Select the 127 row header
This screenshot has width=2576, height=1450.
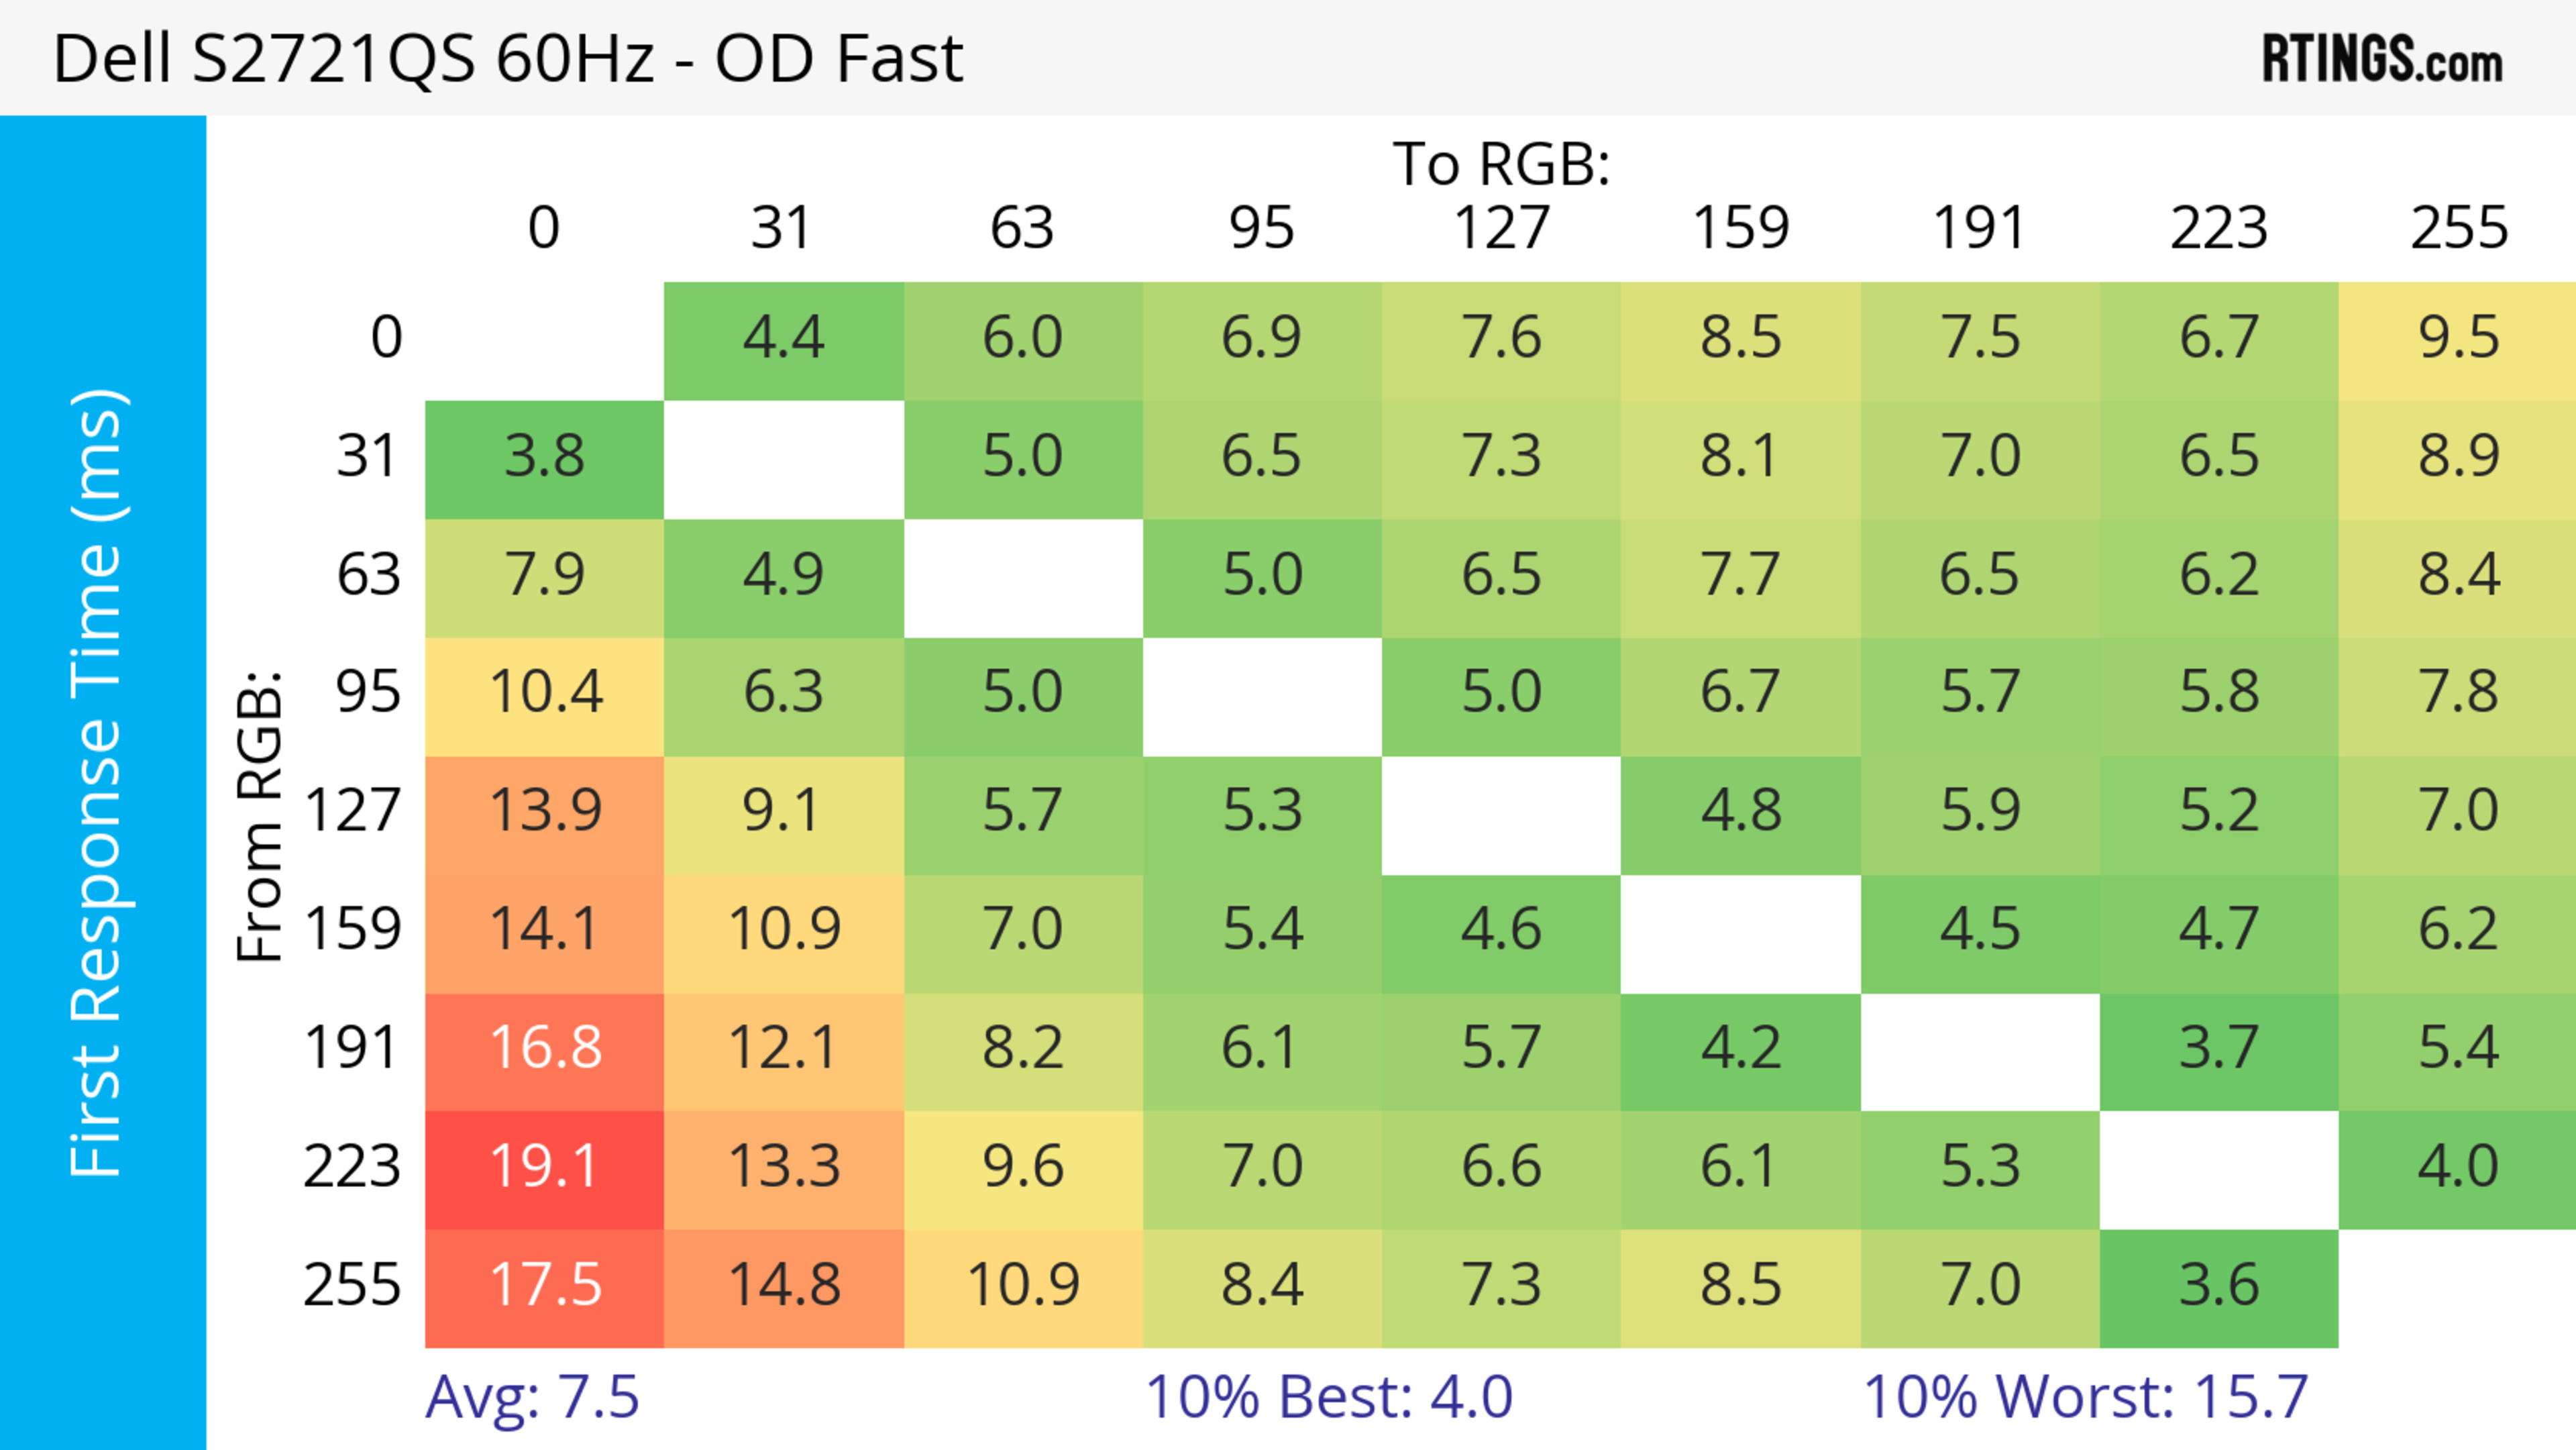click(x=353, y=811)
